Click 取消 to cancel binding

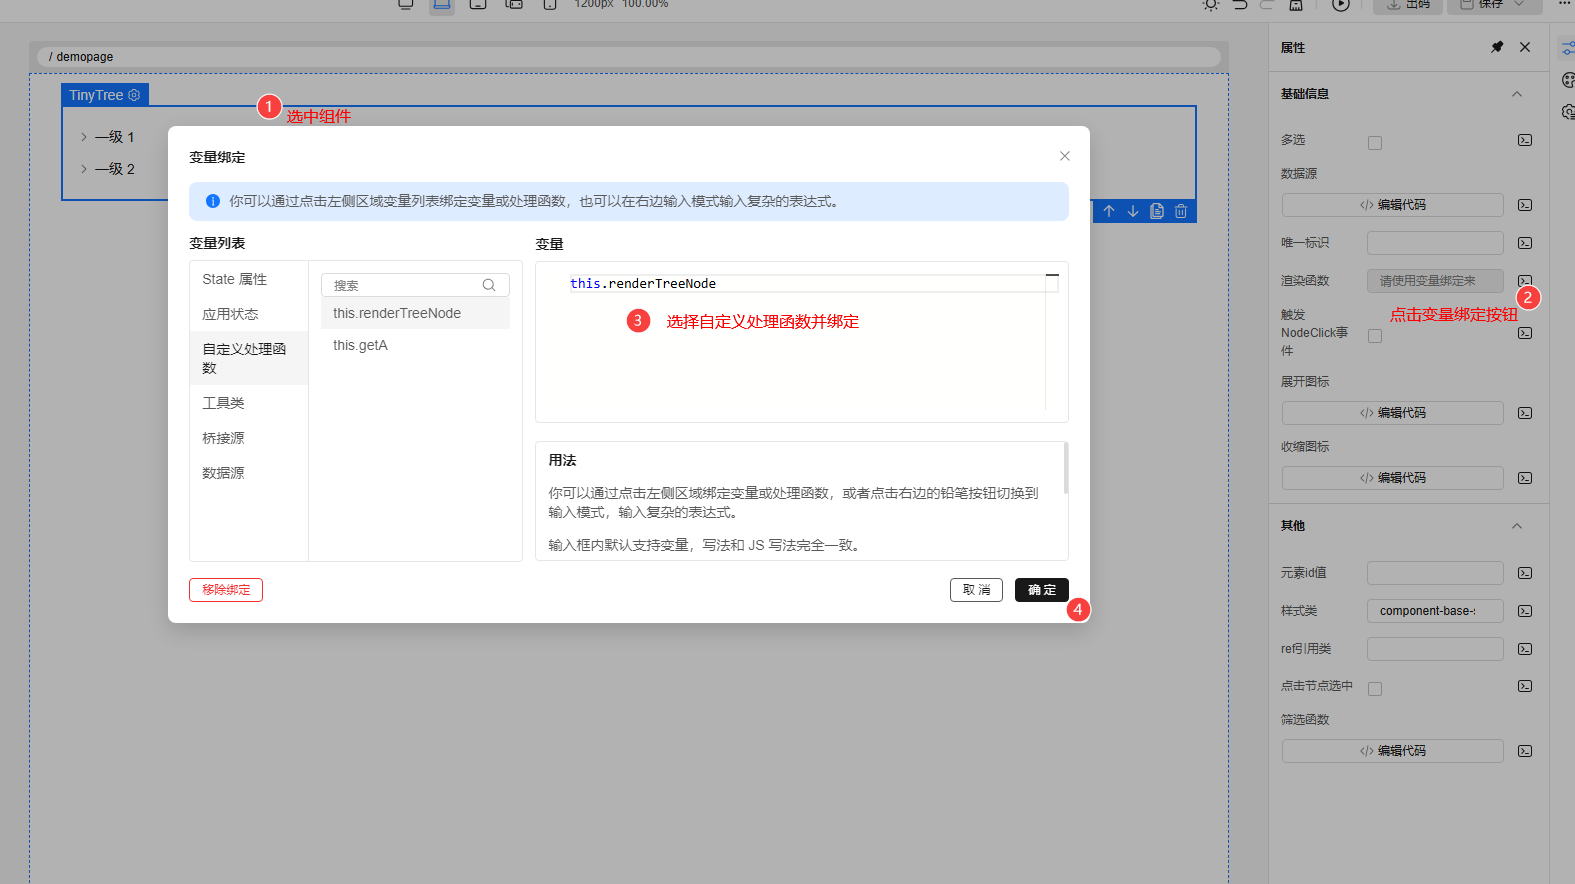point(976,590)
